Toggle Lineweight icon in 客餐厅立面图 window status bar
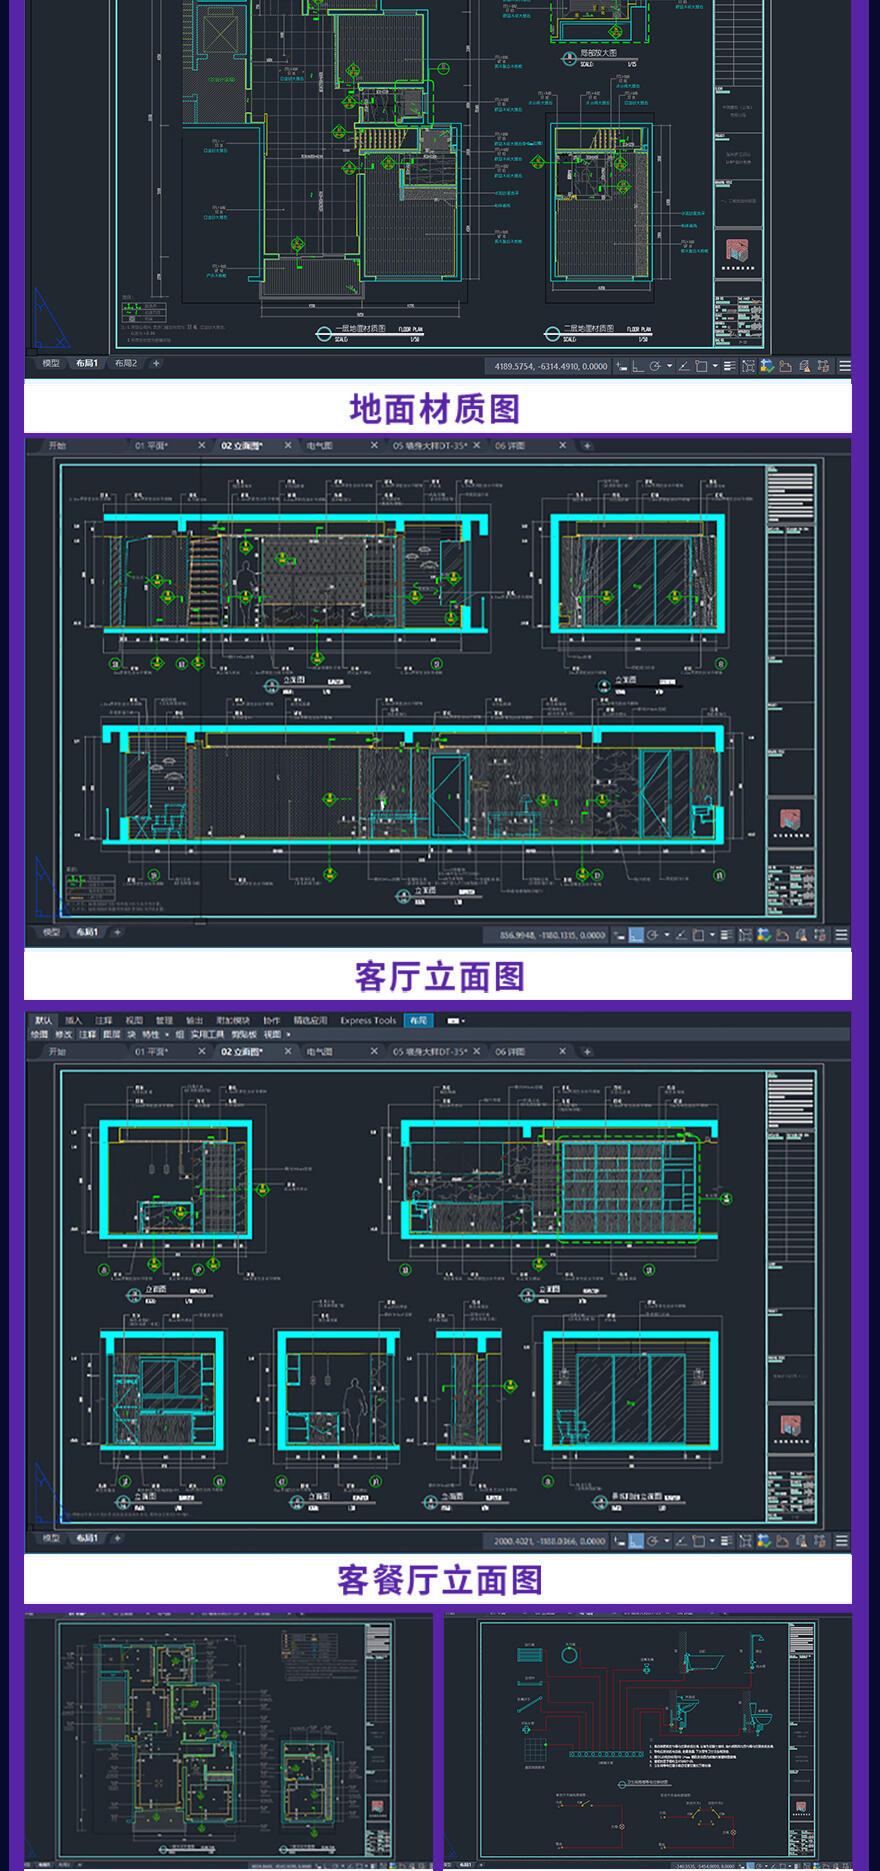Image resolution: width=880 pixels, height=1871 pixels. (x=727, y=1541)
